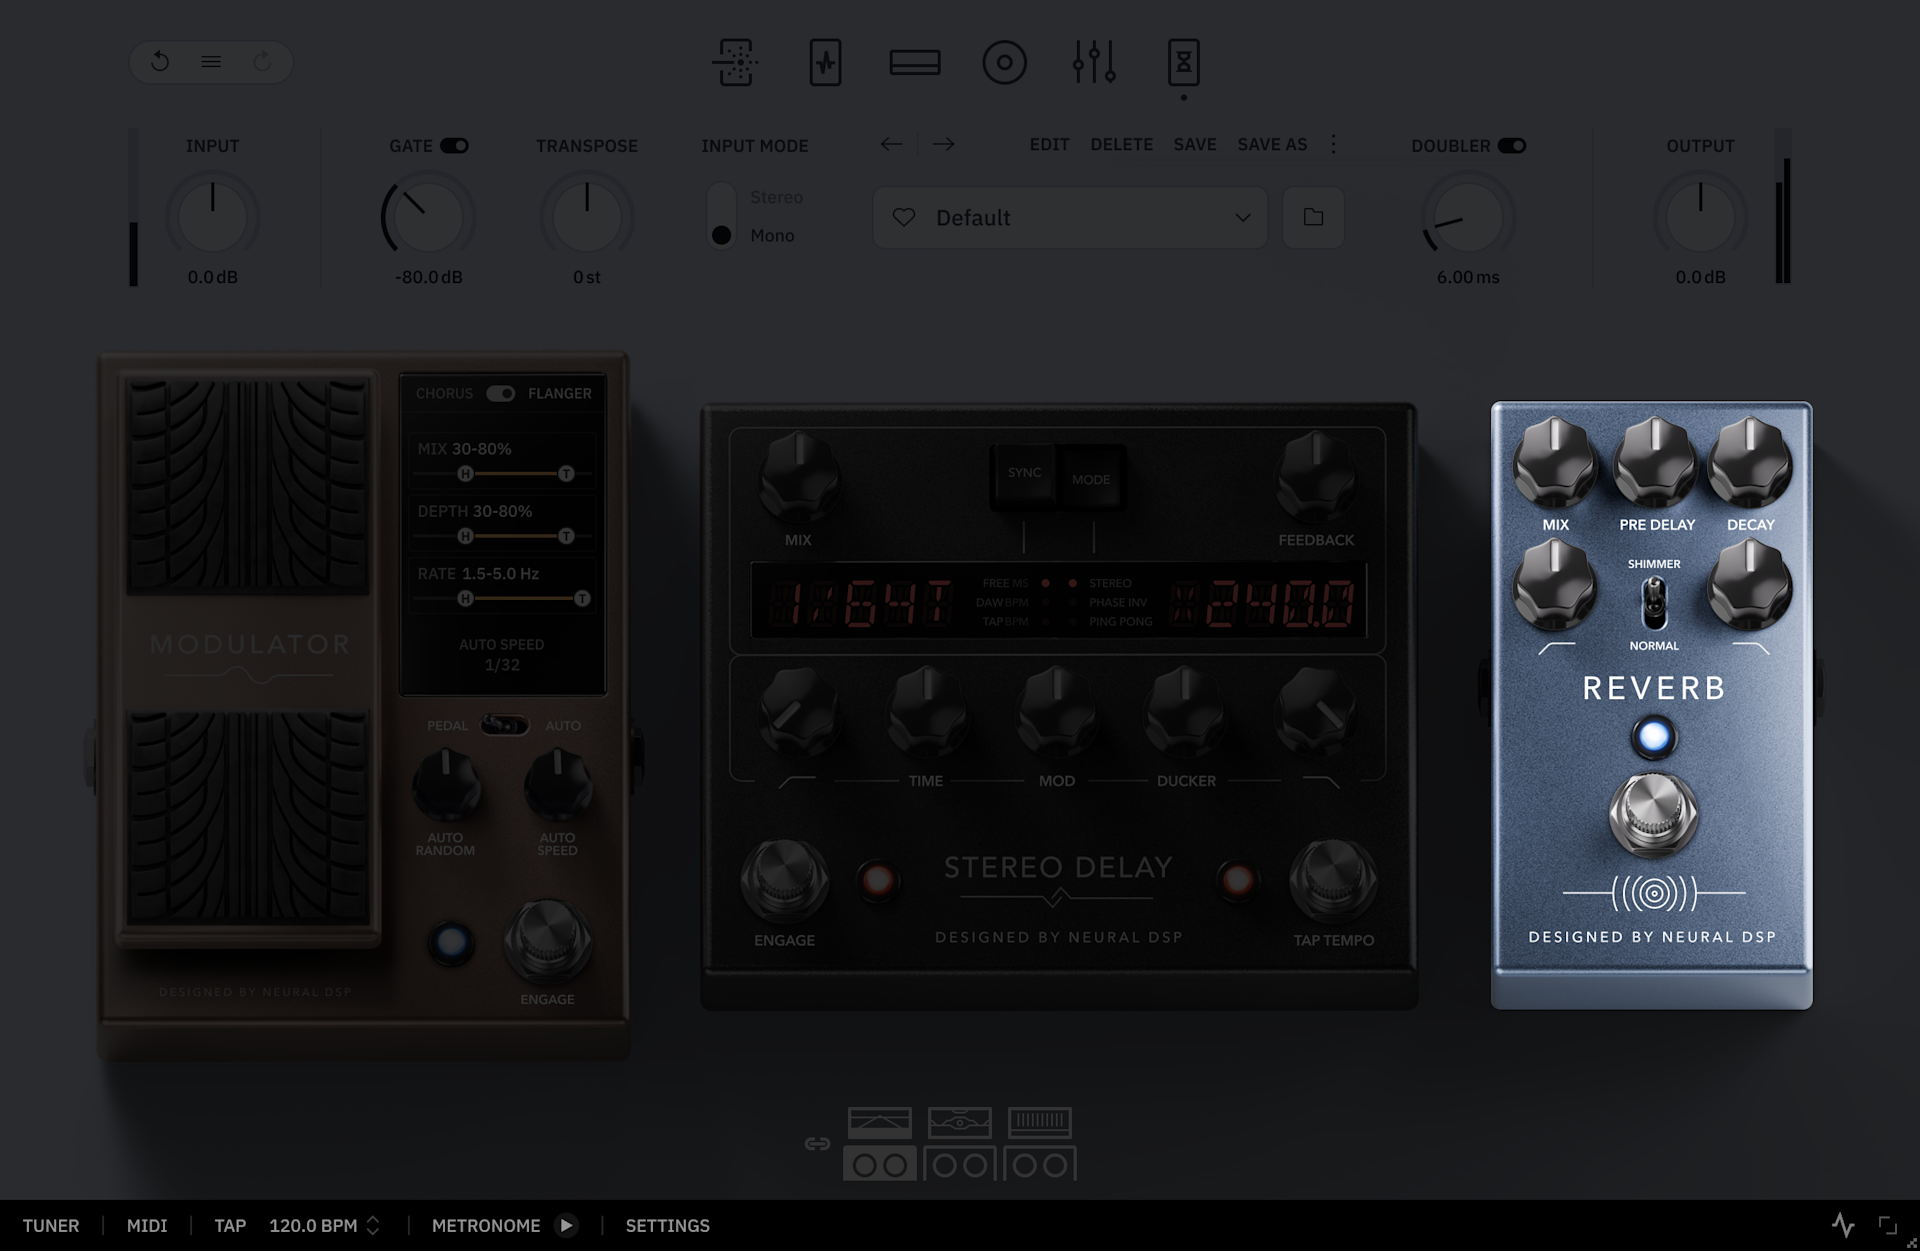Click the chain link icon beside the amp selectors
The image size is (1920, 1251).
tap(817, 1144)
